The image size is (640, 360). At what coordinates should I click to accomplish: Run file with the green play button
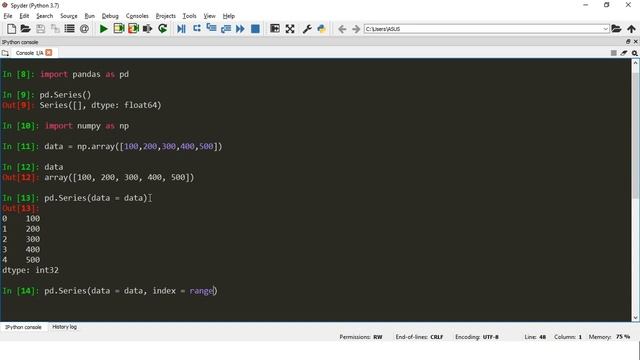104,29
